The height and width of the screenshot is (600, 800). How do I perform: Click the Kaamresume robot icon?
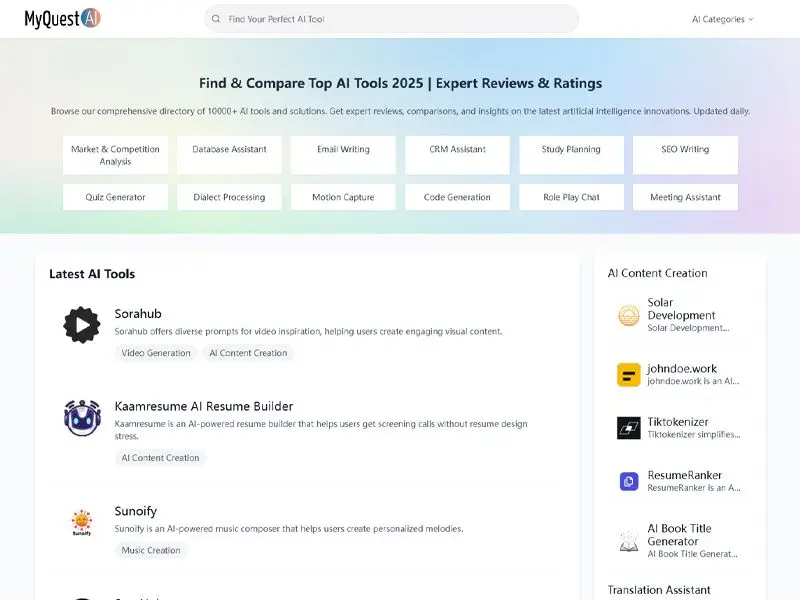coord(82,418)
